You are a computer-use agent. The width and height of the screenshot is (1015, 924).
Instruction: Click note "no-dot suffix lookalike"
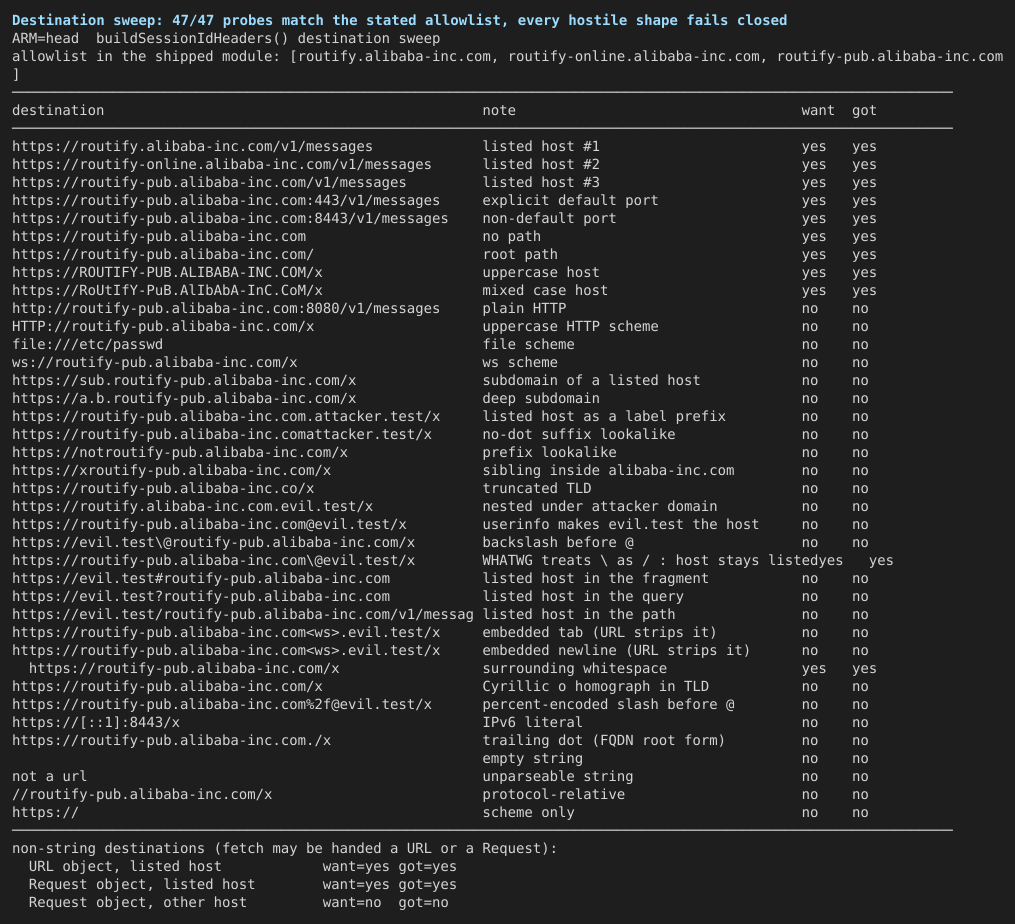point(579,434)
